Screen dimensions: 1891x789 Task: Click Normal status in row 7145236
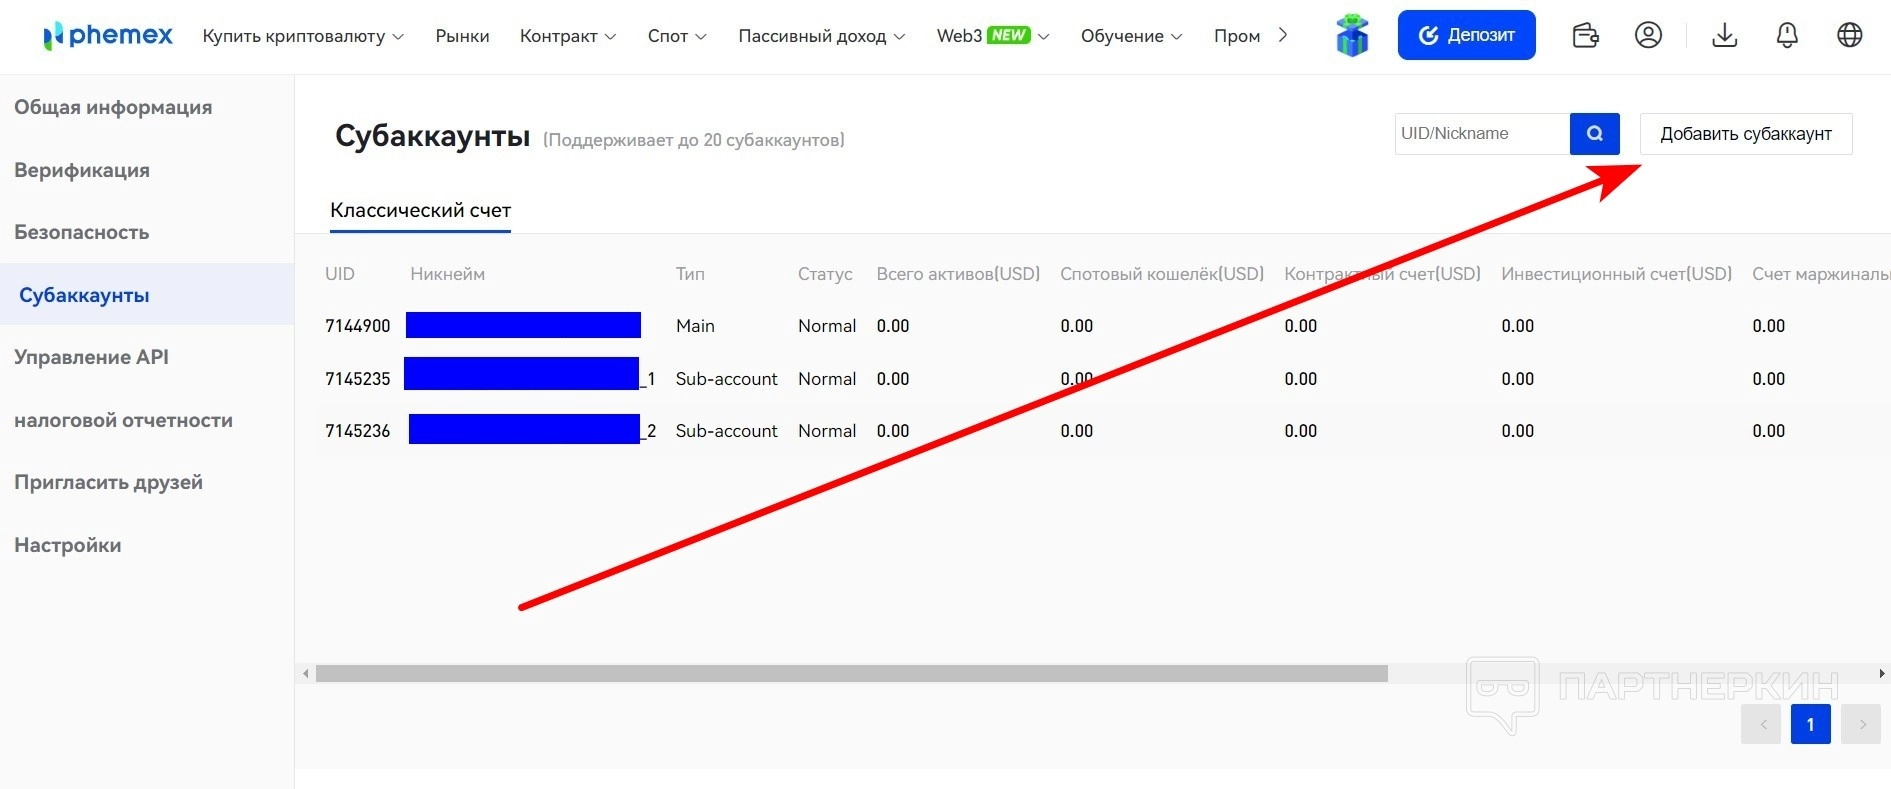coord(827,431)
